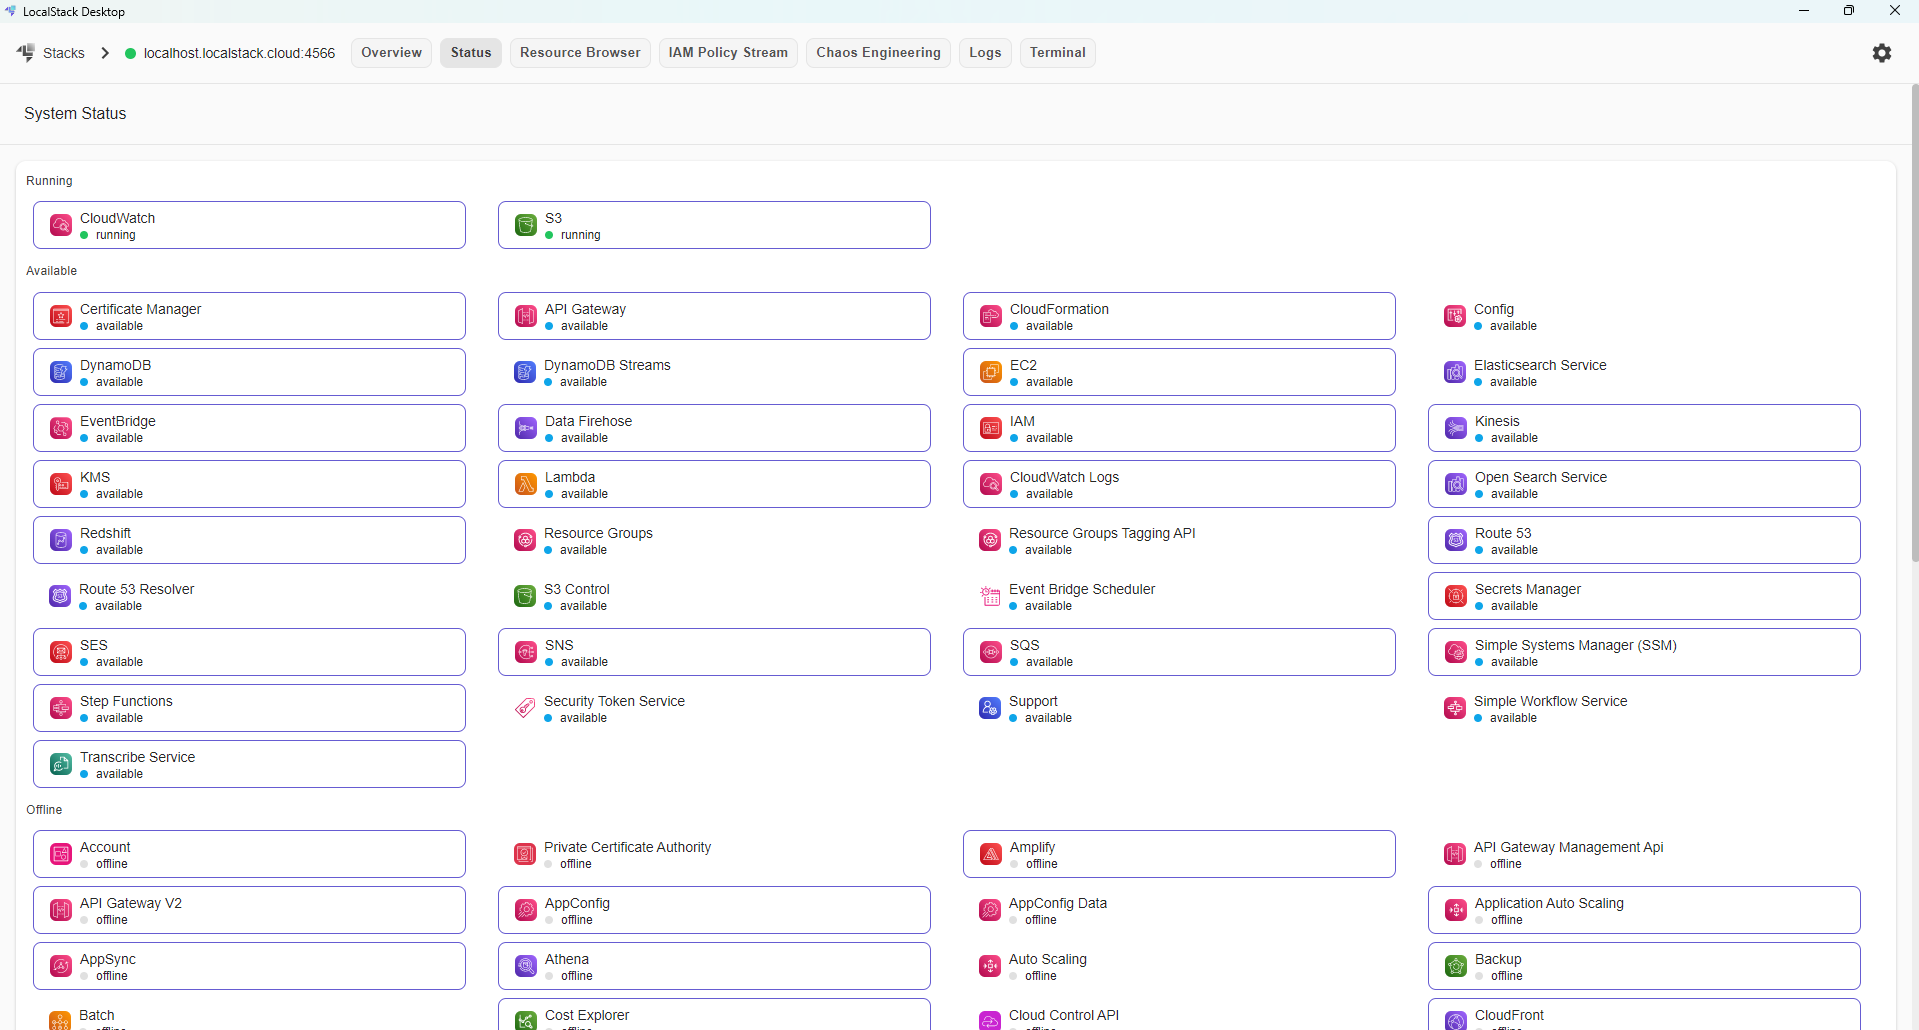Screen dimensions: 1919x1030
Task: Click the Data Firehose icon
Action: [x=526, y=428]
